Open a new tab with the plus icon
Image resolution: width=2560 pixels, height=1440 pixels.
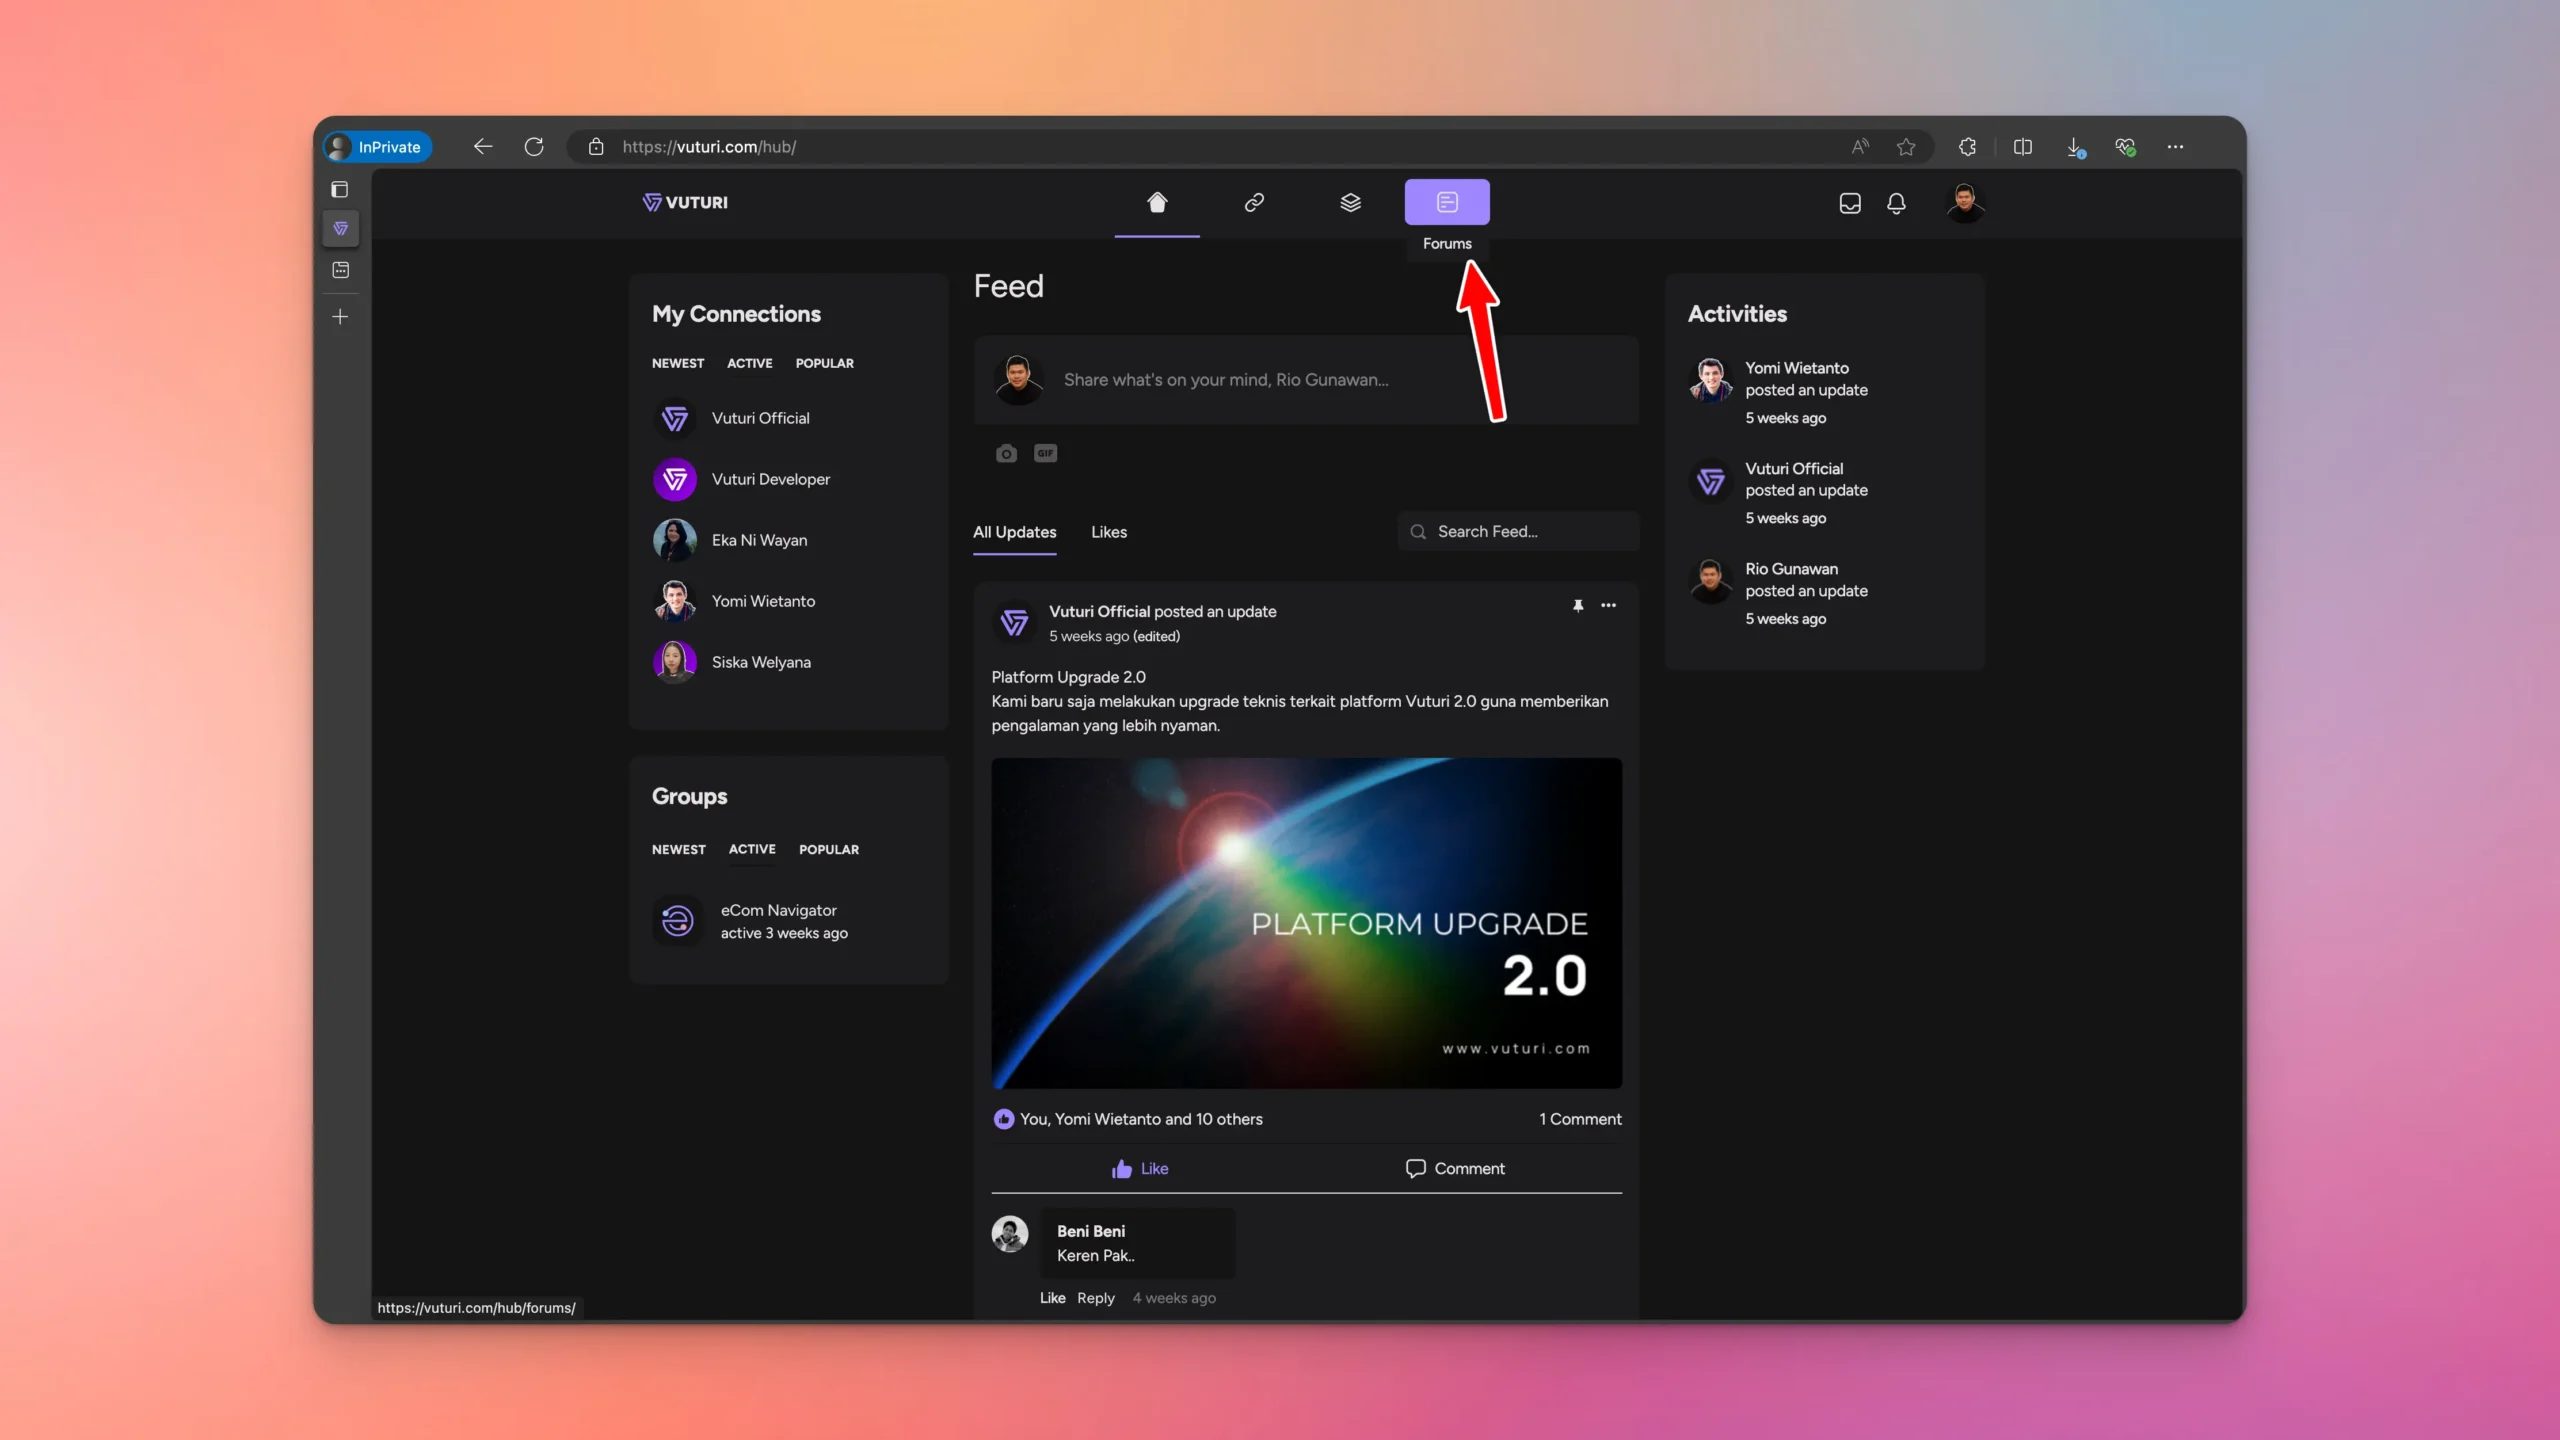coord(340,317)
